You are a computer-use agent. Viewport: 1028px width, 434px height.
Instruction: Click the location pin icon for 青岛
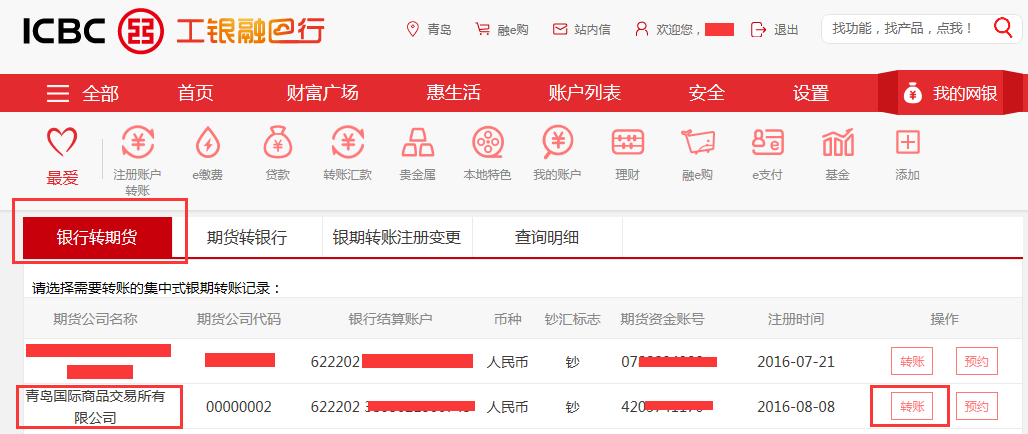click(x=412, y=30)
